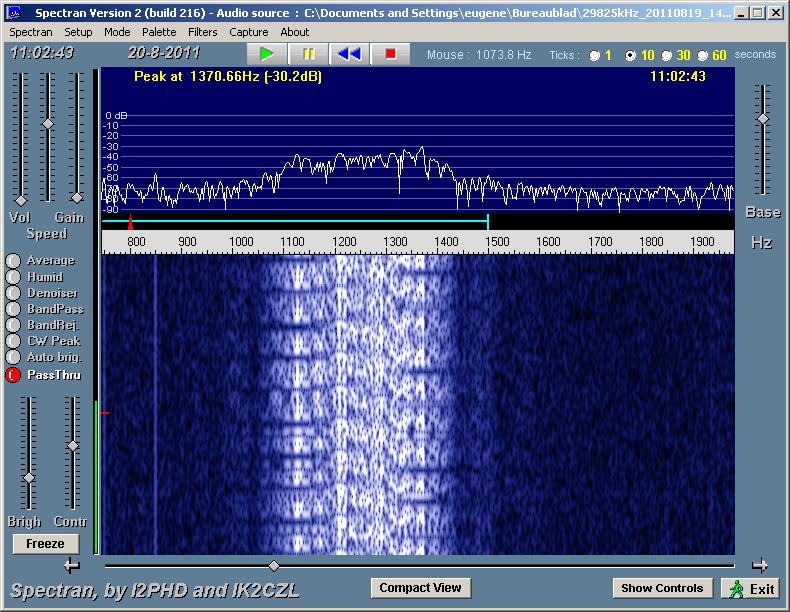Toggle the CW Peak option

coord(13,341)
